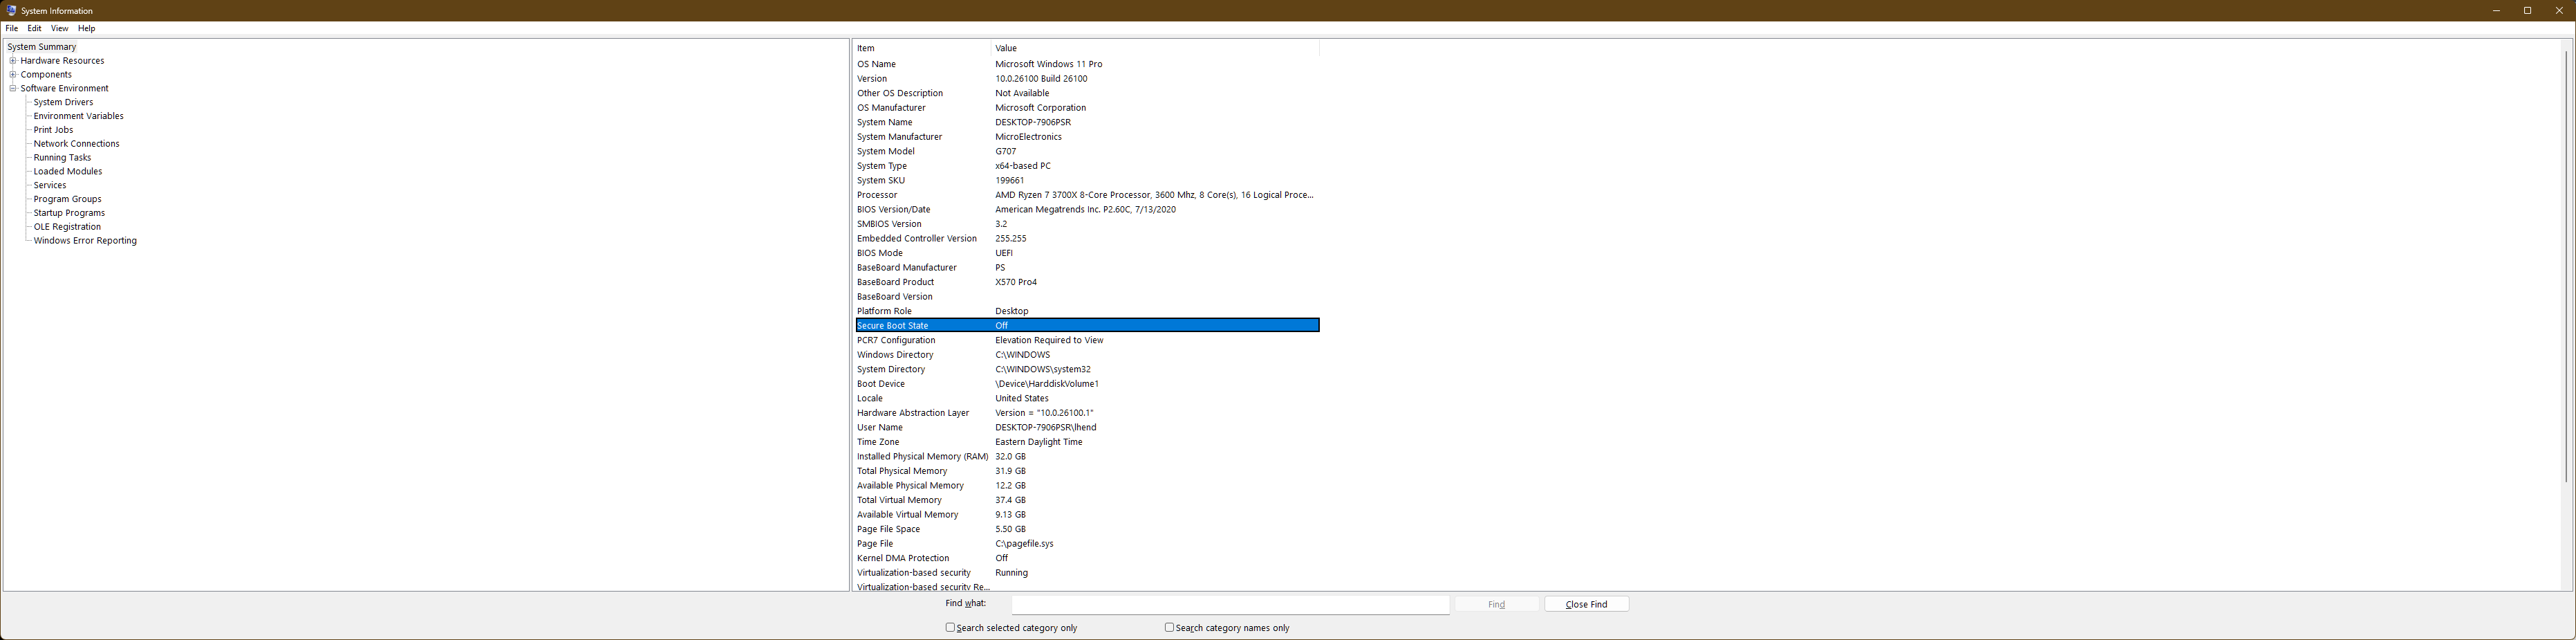Select the System Manufacturer row
This screenshot has height=640, width=2576.
(x=1087, y=137)
